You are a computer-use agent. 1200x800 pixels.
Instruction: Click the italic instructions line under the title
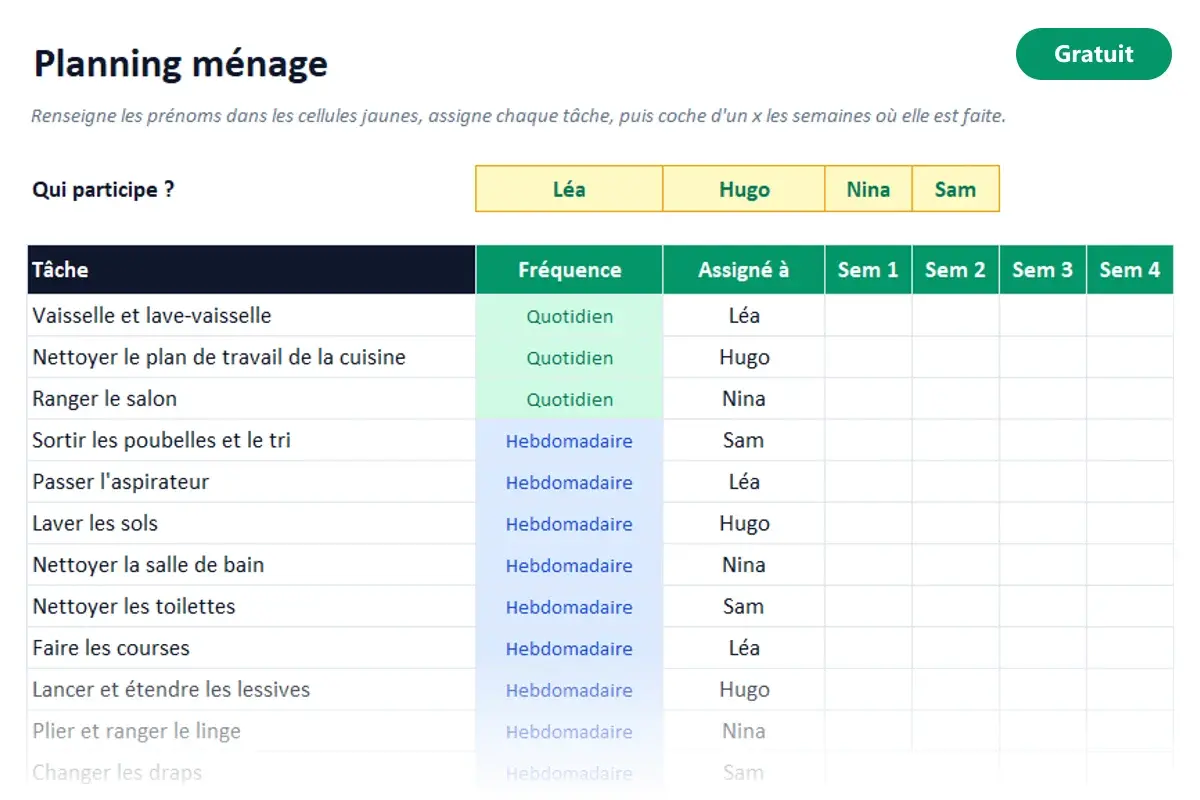518,116
